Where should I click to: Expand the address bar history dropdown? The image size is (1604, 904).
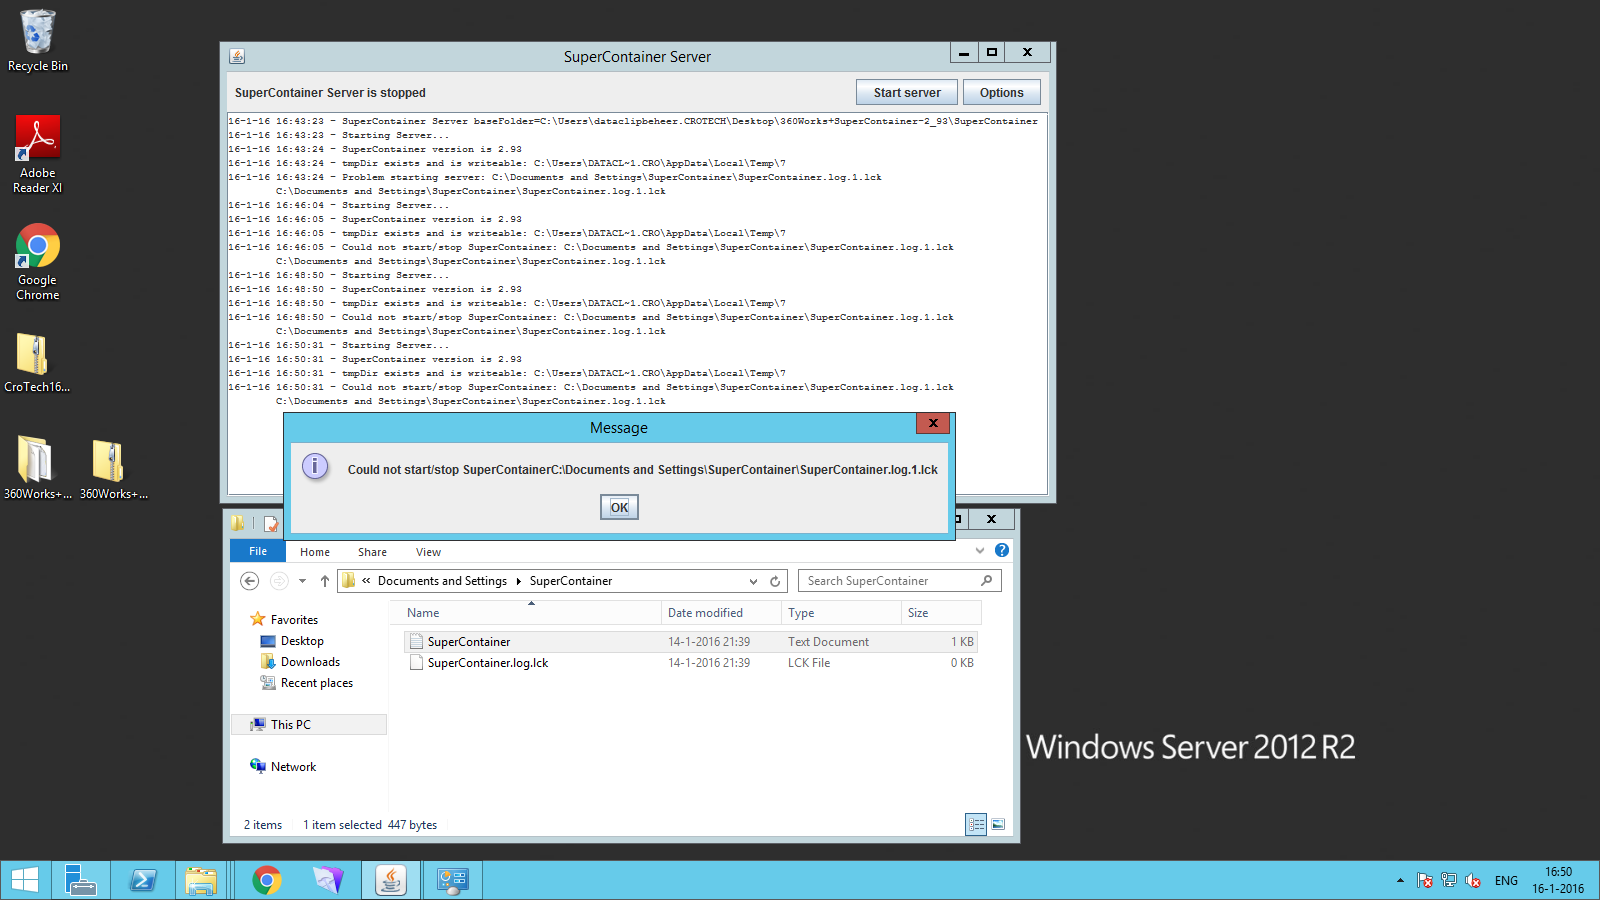(x=755, y=583)
